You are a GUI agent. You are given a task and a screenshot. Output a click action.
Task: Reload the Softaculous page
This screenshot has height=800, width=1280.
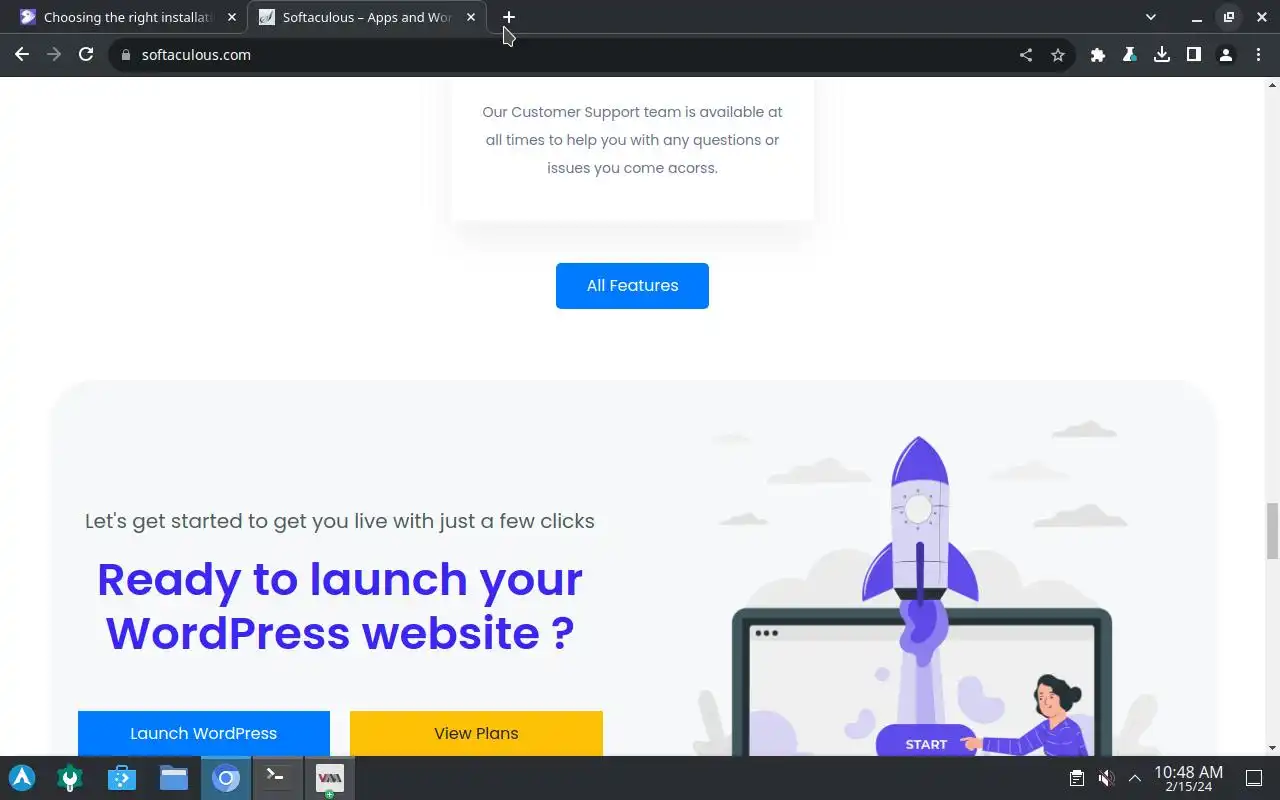coord(86,55)
